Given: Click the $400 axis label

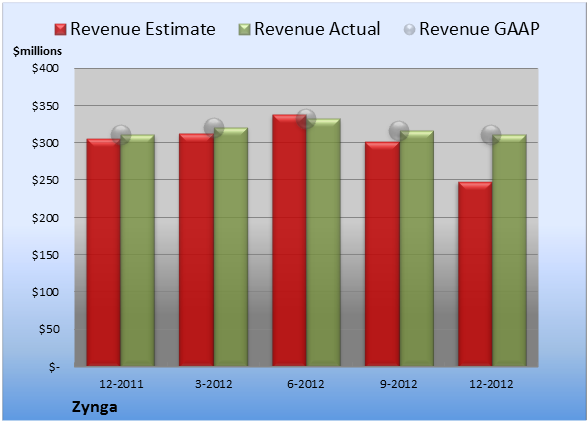Looking at the screenshot, I should [45, 68].
